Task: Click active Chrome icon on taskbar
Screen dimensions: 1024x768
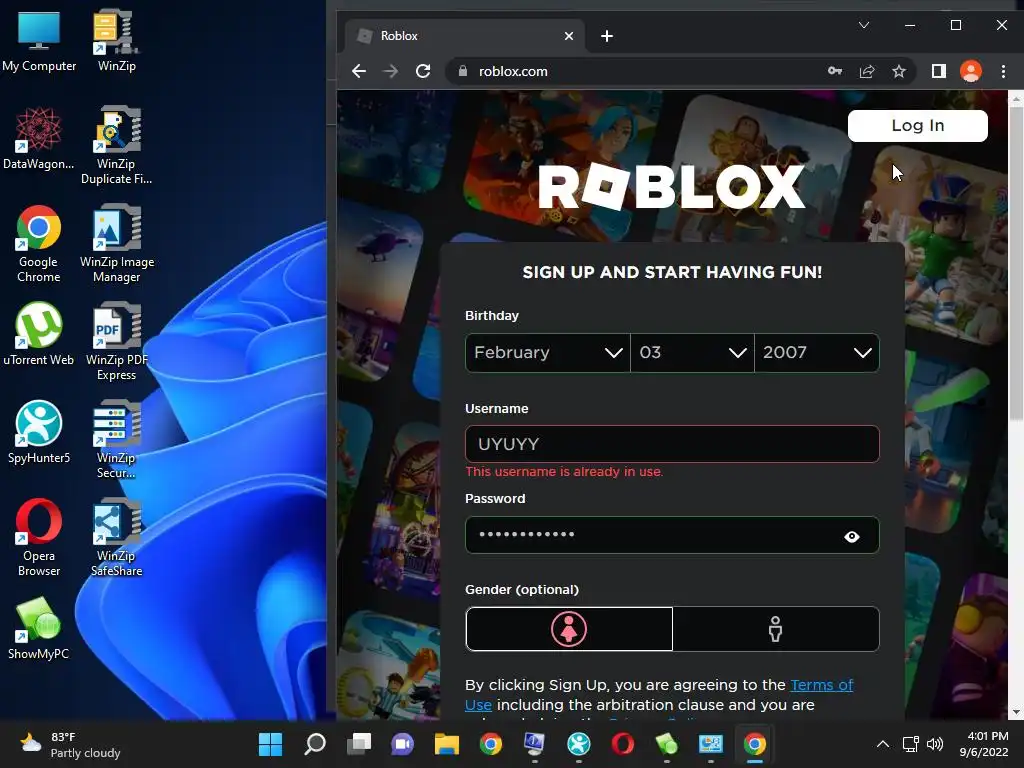Action: (x=754, y=744)
